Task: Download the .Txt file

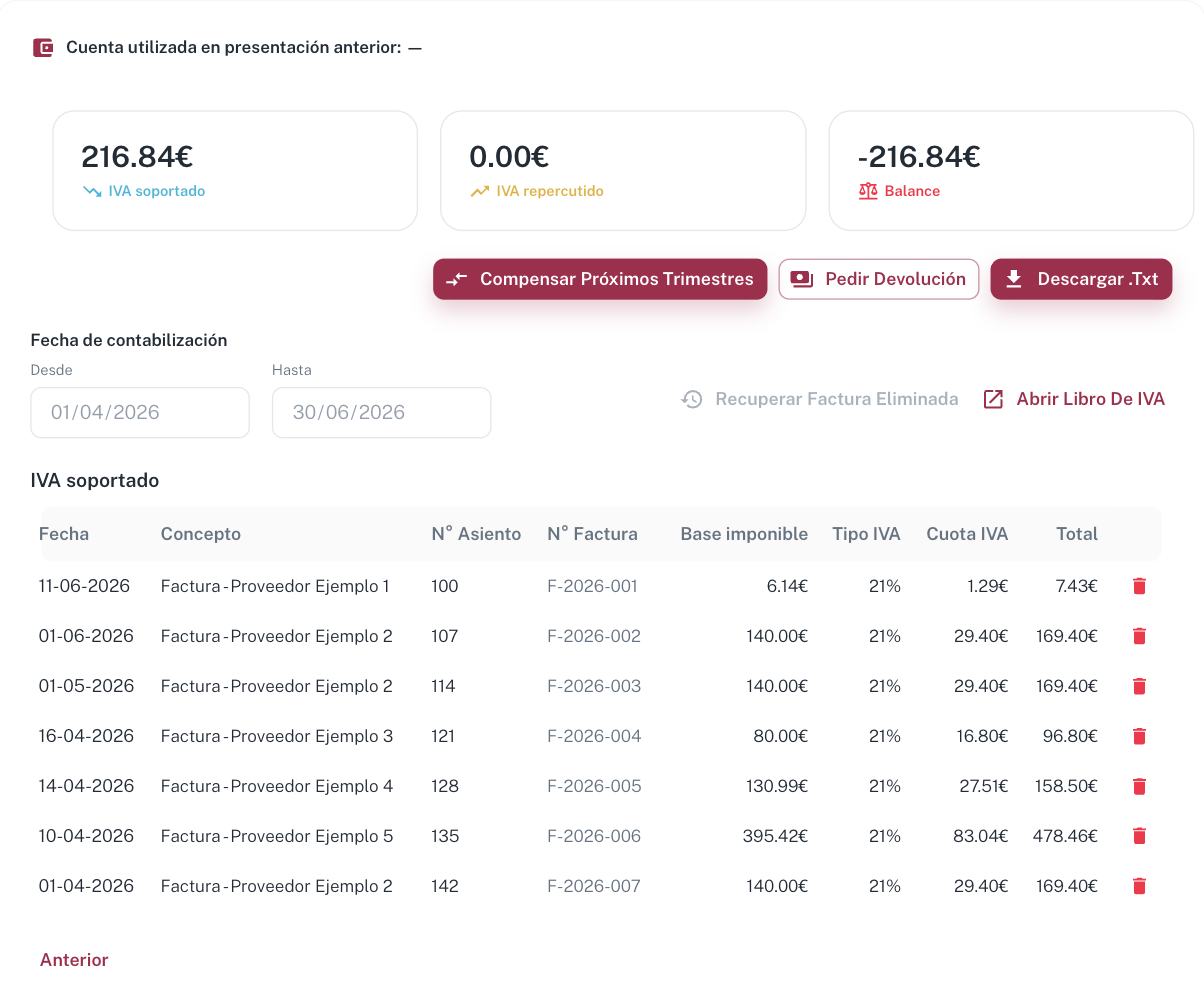Action: click(x=1081, y=279)
